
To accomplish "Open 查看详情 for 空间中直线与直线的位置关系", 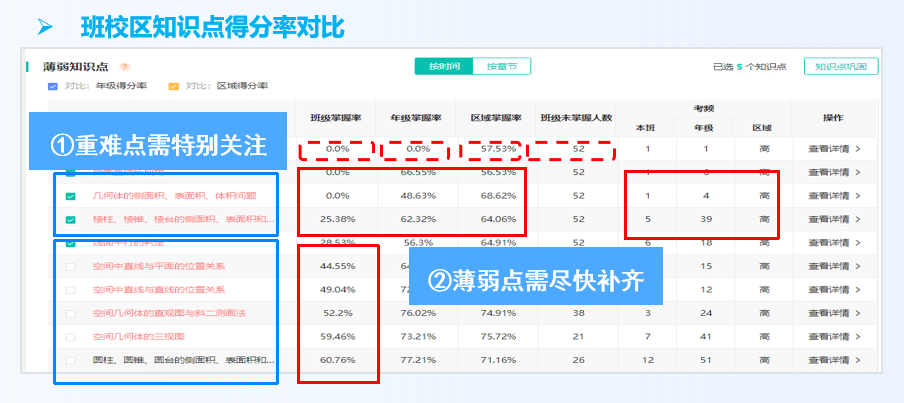I will click(834, 290).
